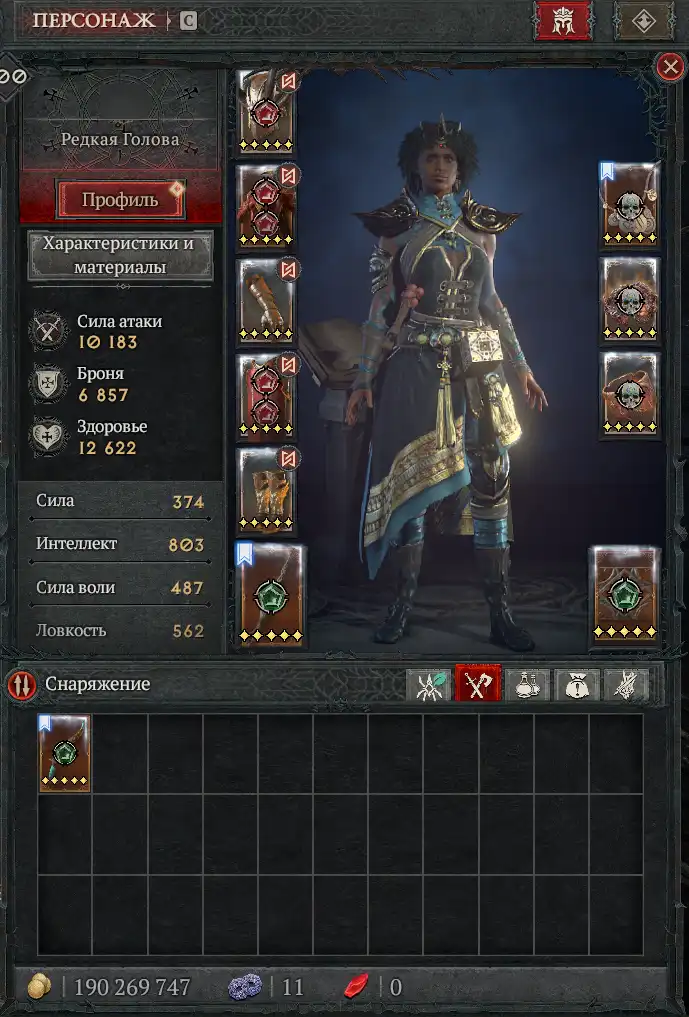Select the equipped boots slot
Screen dimensions: 689x1017
pyautogui.click(x=266, y=490)
